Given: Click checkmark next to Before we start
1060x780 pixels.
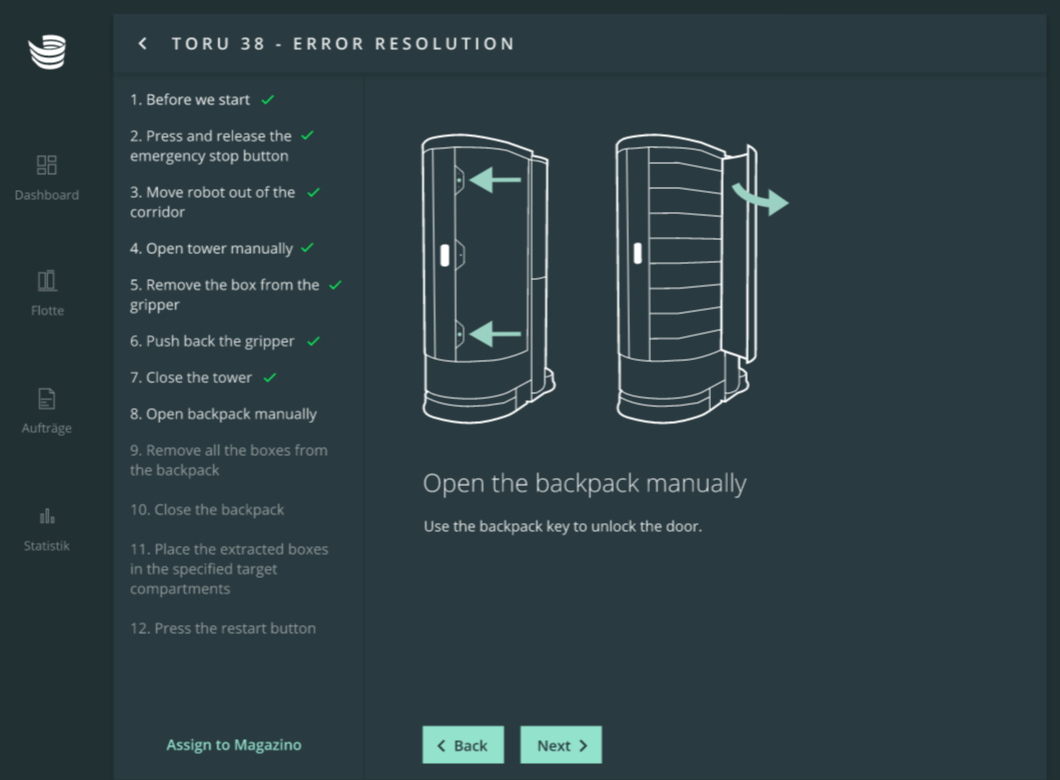Looking at the screenshot, I should click(268, 100).
